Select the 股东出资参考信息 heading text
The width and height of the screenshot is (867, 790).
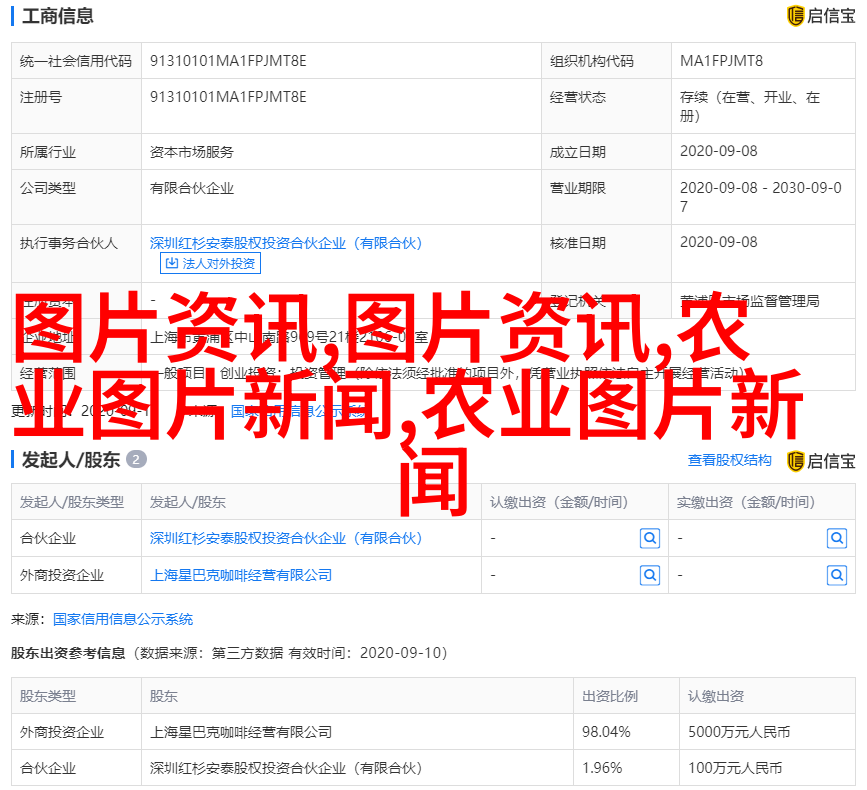69,653
